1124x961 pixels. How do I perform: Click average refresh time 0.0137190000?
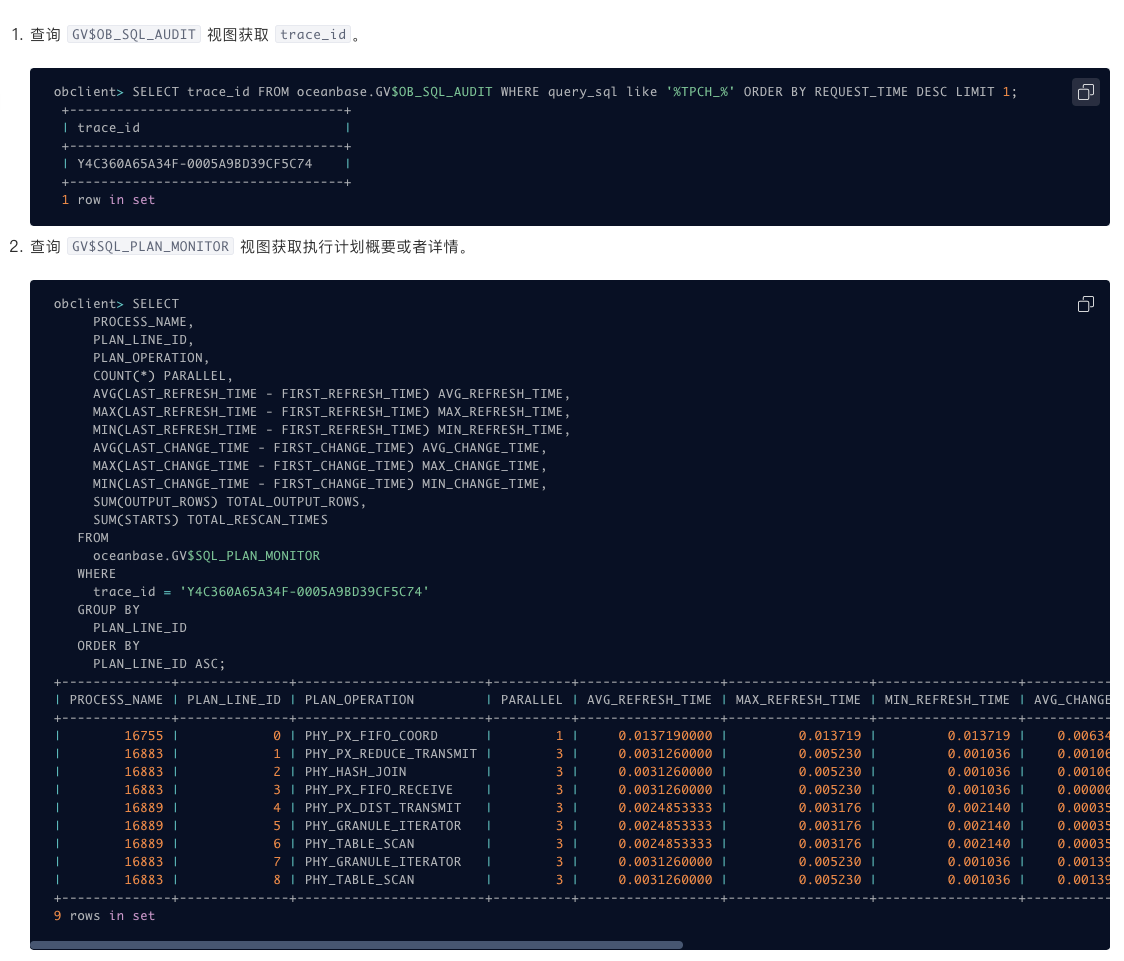[x=665, y=736]
